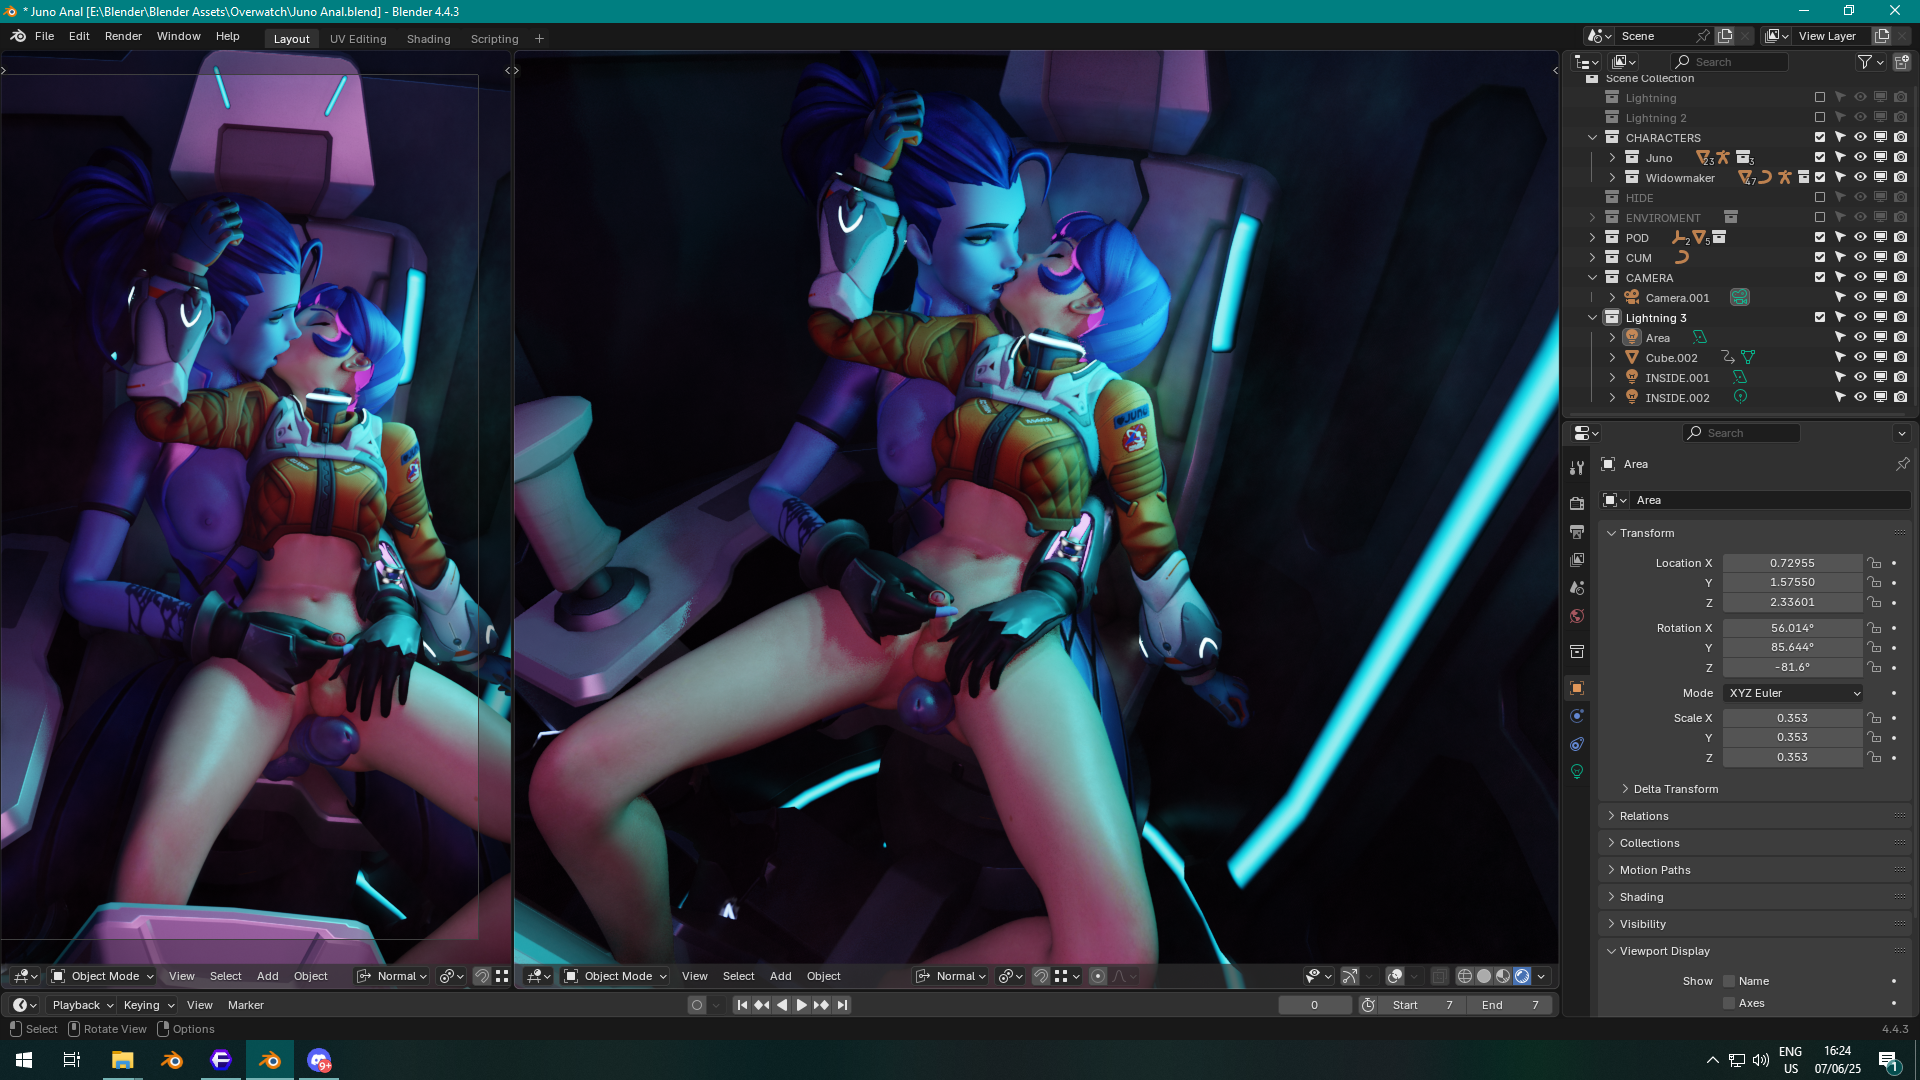Viewport: 1920px width, 1080px height.
Task: Pin the Area properties context
Action: (x=1902, y=464)
